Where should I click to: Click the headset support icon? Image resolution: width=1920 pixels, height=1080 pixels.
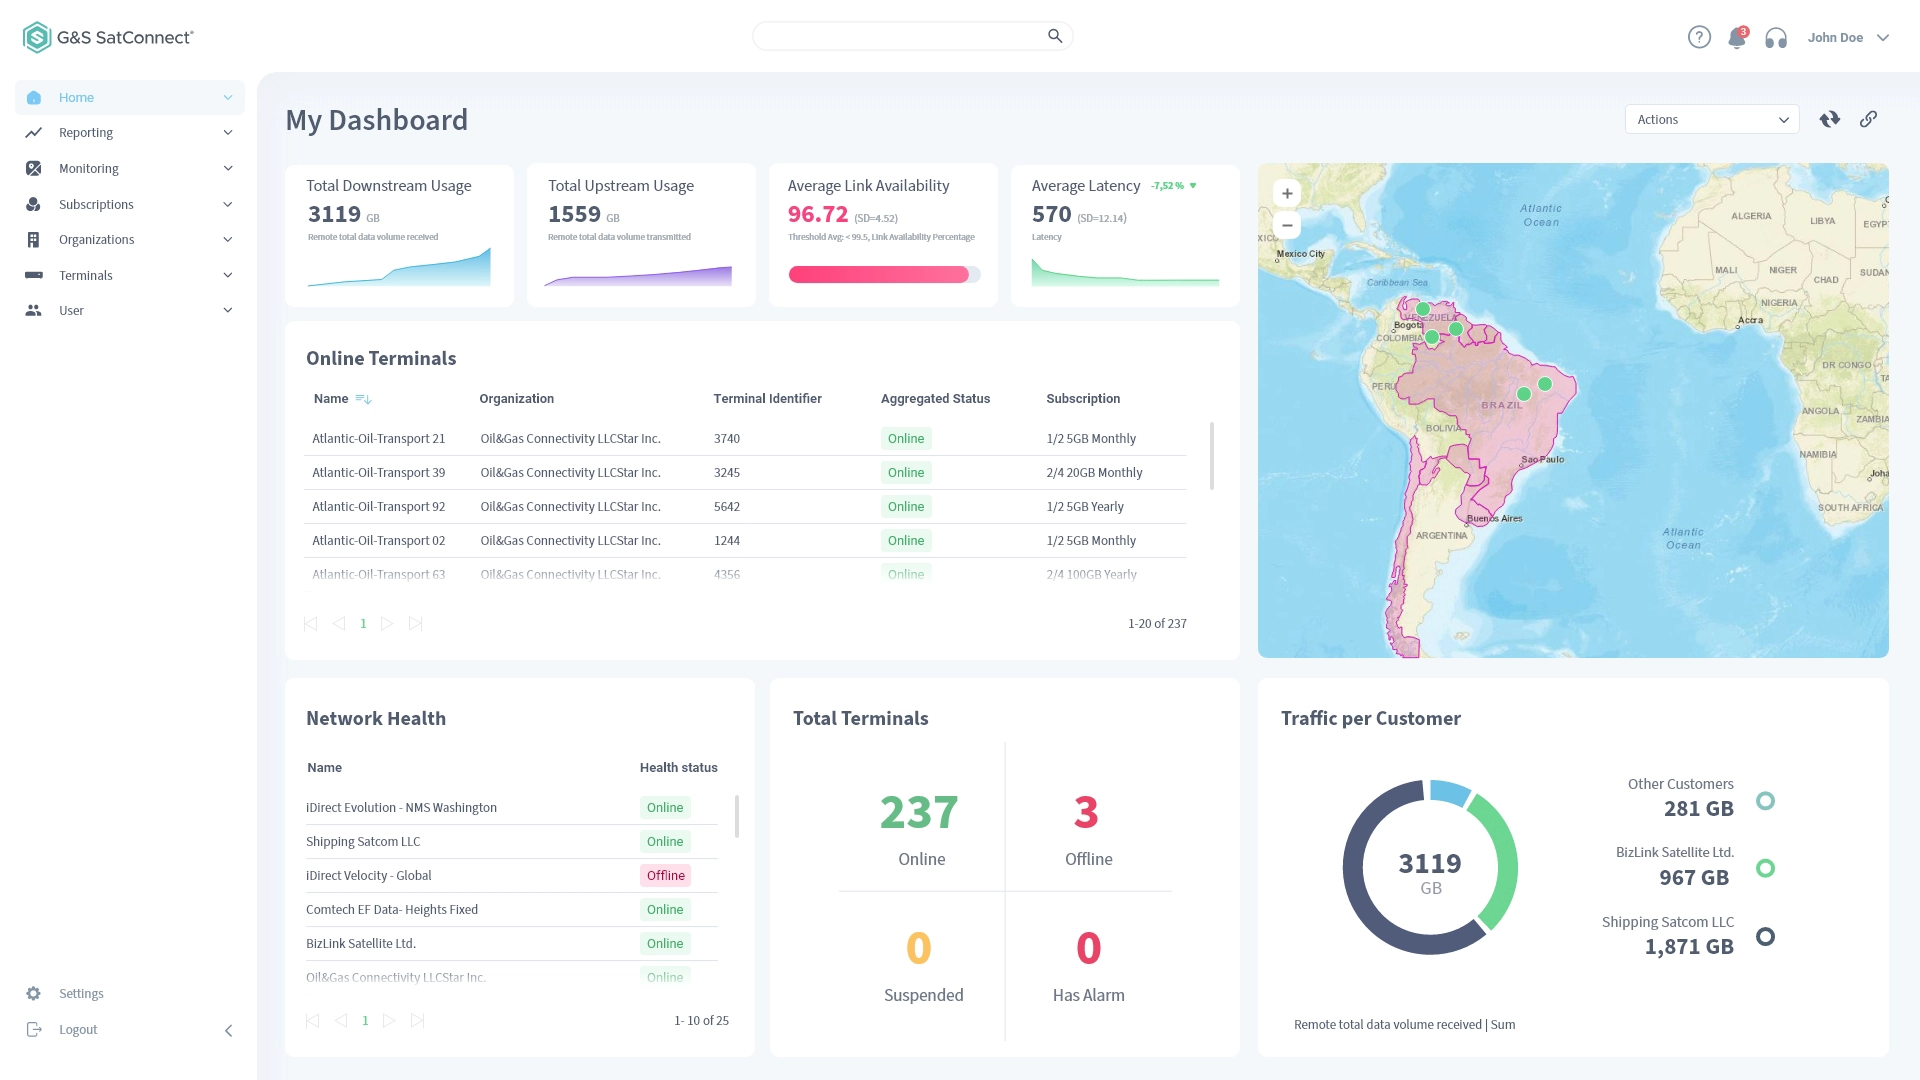tap(1776, 38)
